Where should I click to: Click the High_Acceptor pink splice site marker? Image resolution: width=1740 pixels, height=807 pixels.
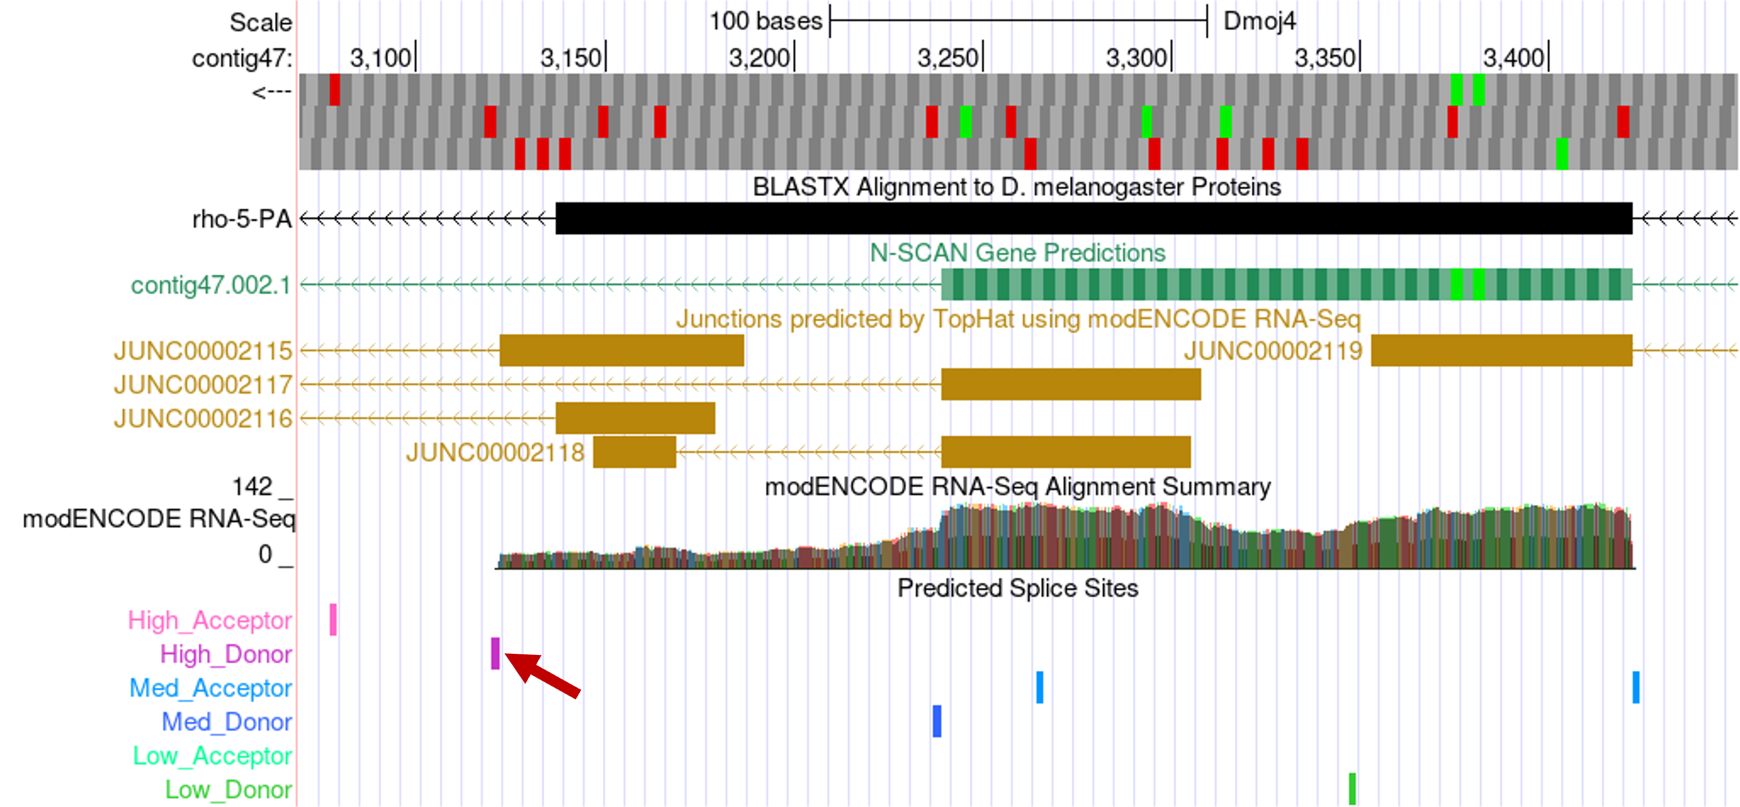[333, 620]
